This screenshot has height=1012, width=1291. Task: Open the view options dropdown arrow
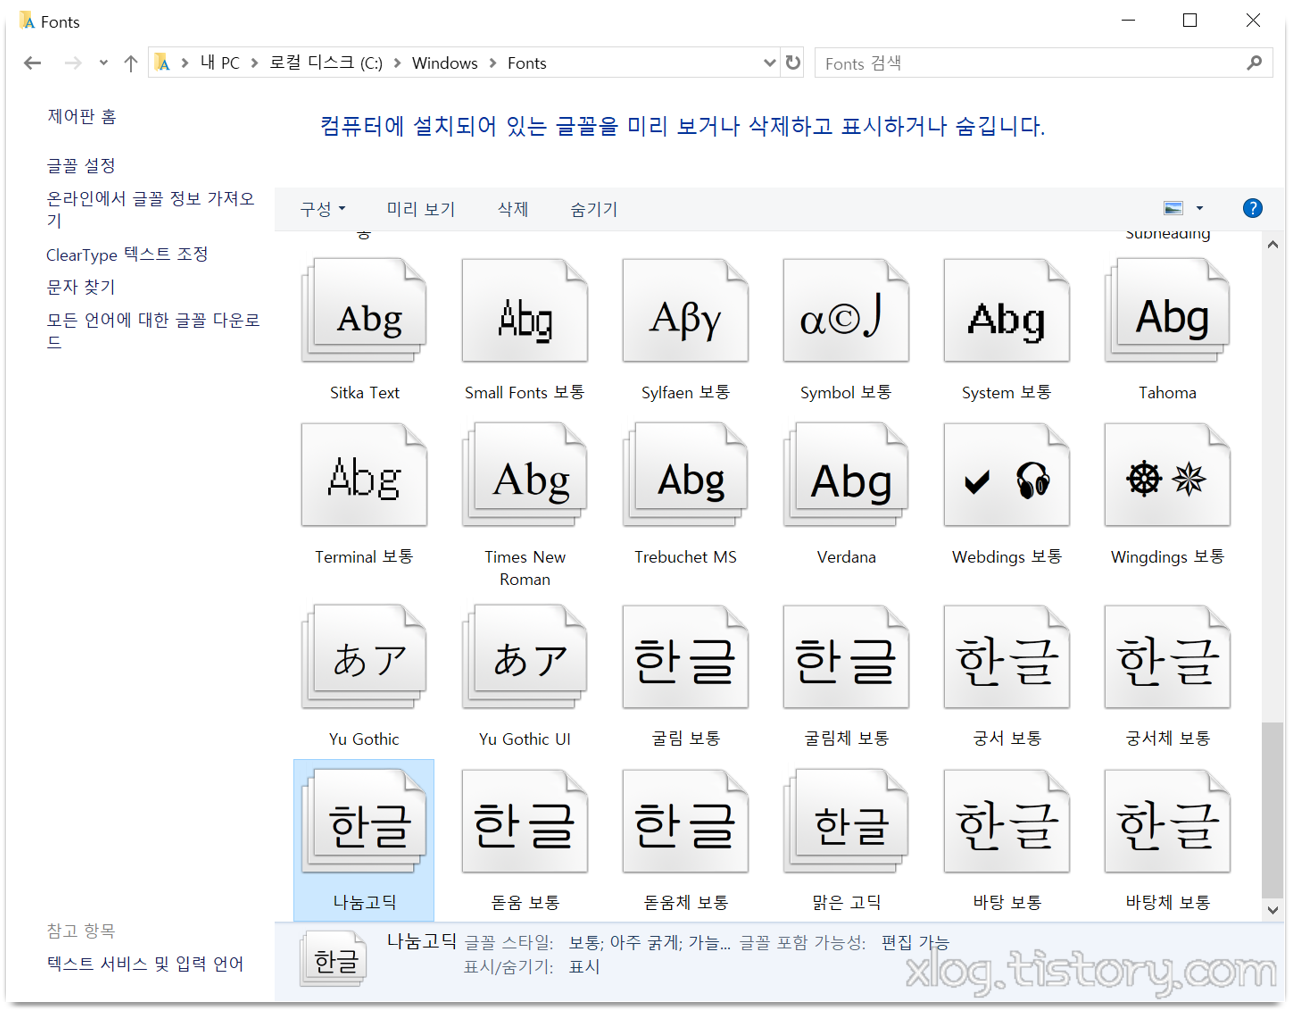tap(1199, 208)
